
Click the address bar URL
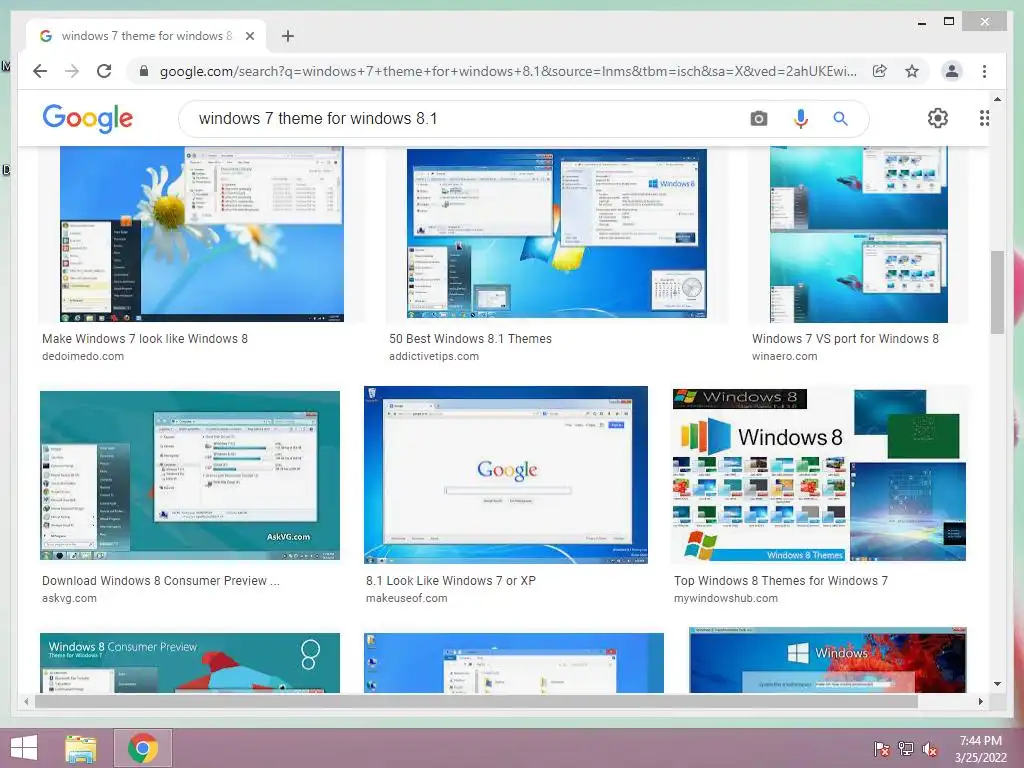(x=508, y=71)
